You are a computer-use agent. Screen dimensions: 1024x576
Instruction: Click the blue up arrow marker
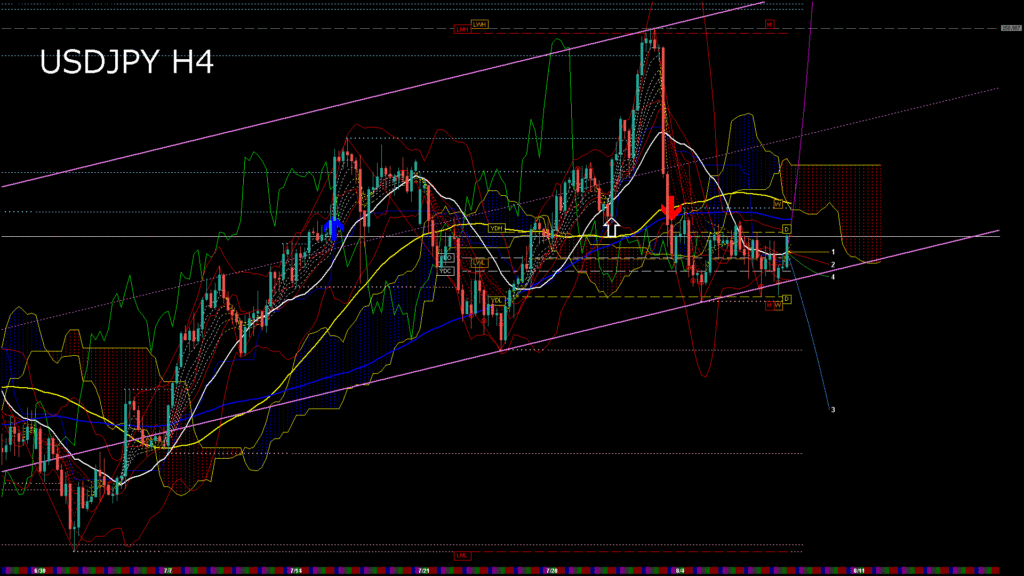tap(334, 227)
